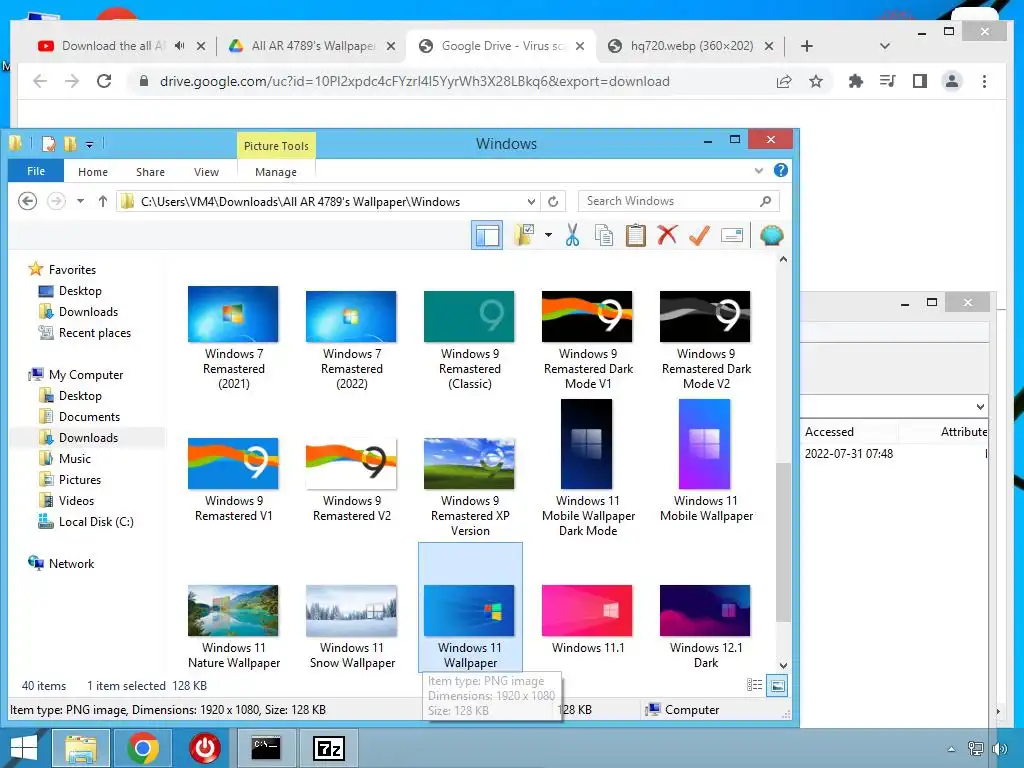Select Downloads under Favorites

(x=88, y=312)
